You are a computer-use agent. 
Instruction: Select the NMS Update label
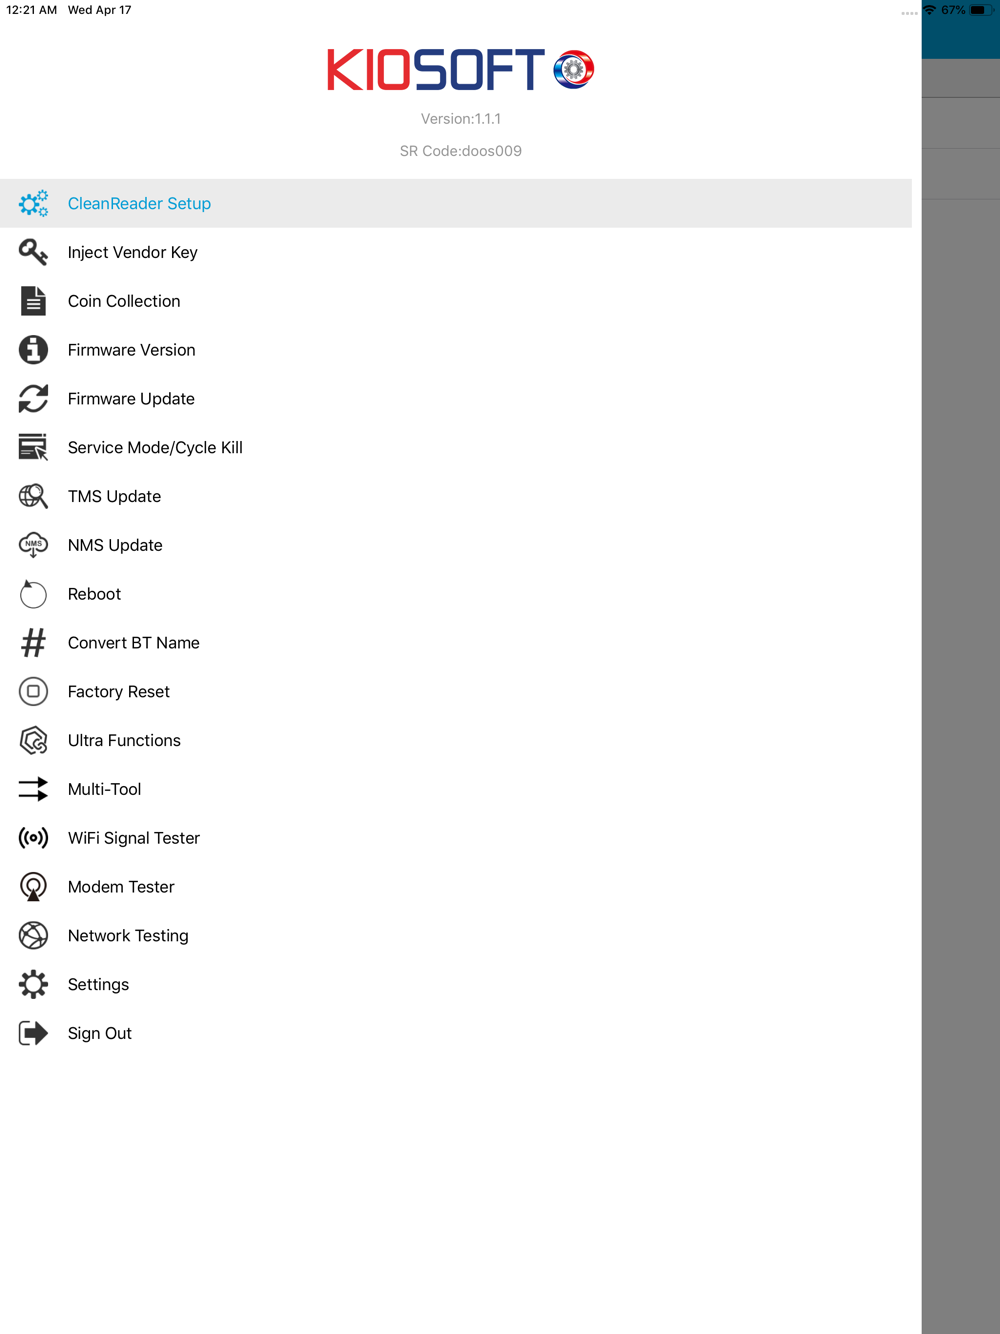(x=115, y=545)
